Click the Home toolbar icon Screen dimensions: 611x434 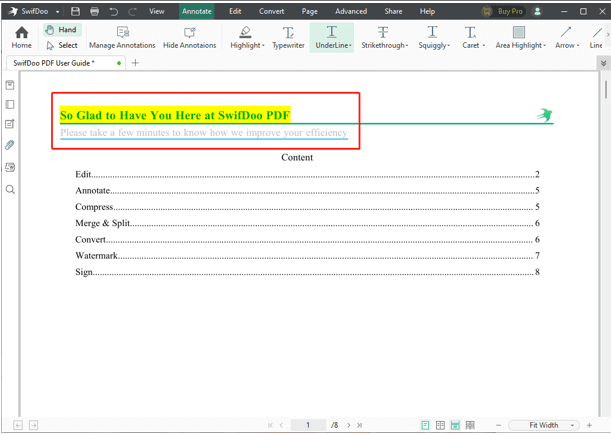tap(21, 38)
